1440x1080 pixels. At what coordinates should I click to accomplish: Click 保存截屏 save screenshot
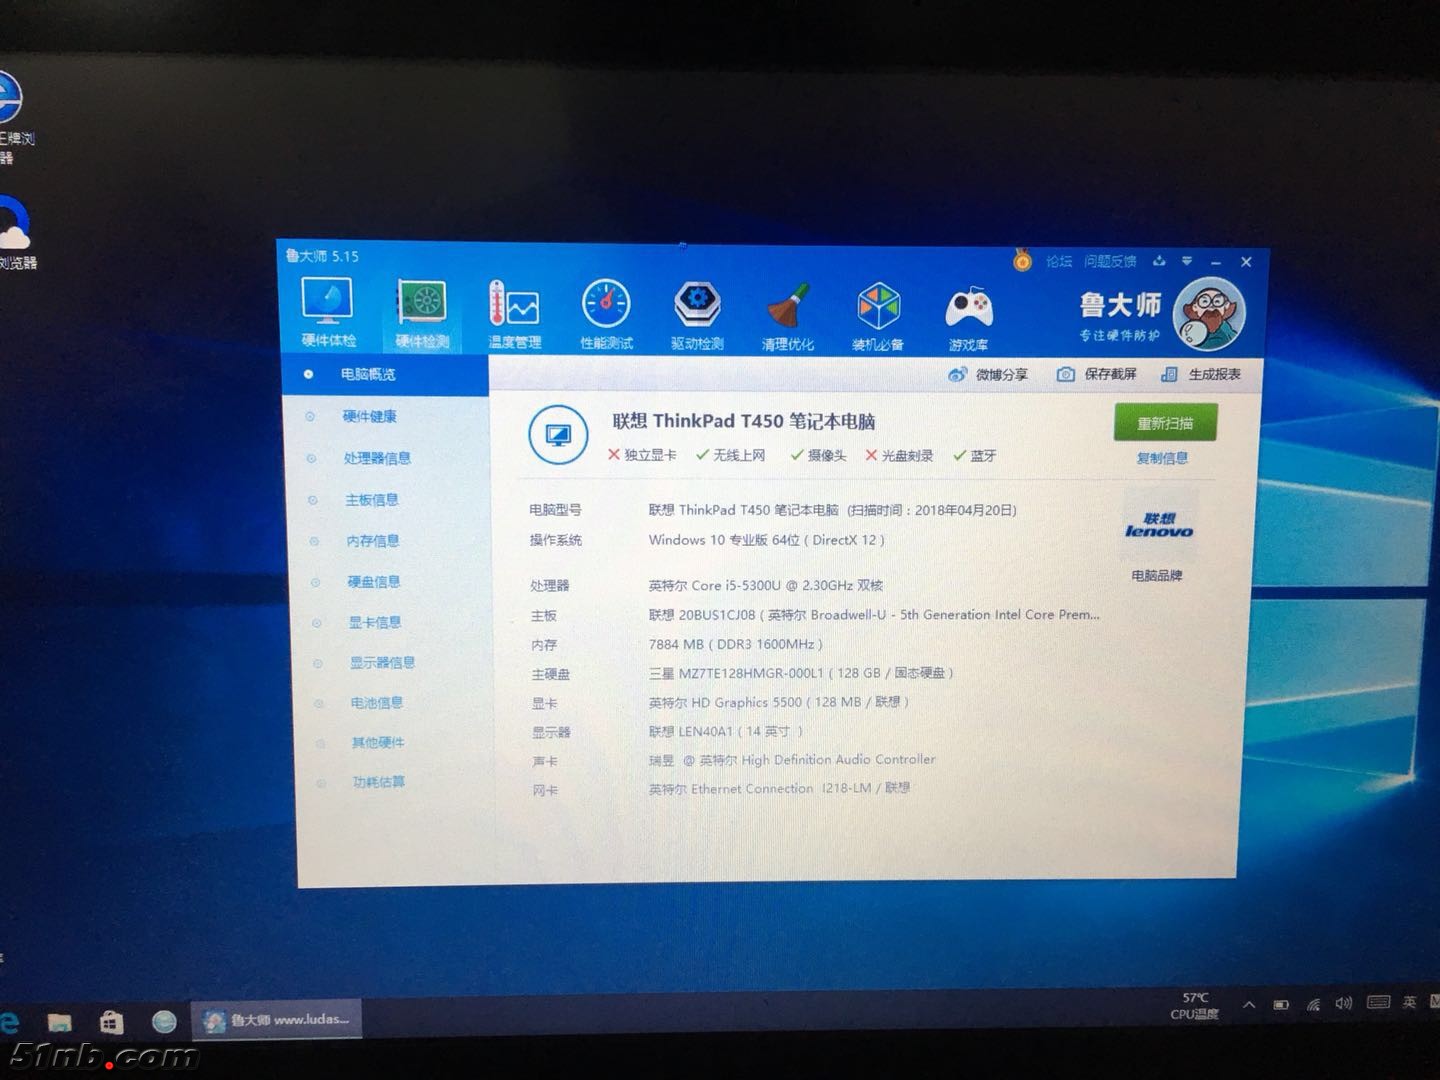(1097, 374)
